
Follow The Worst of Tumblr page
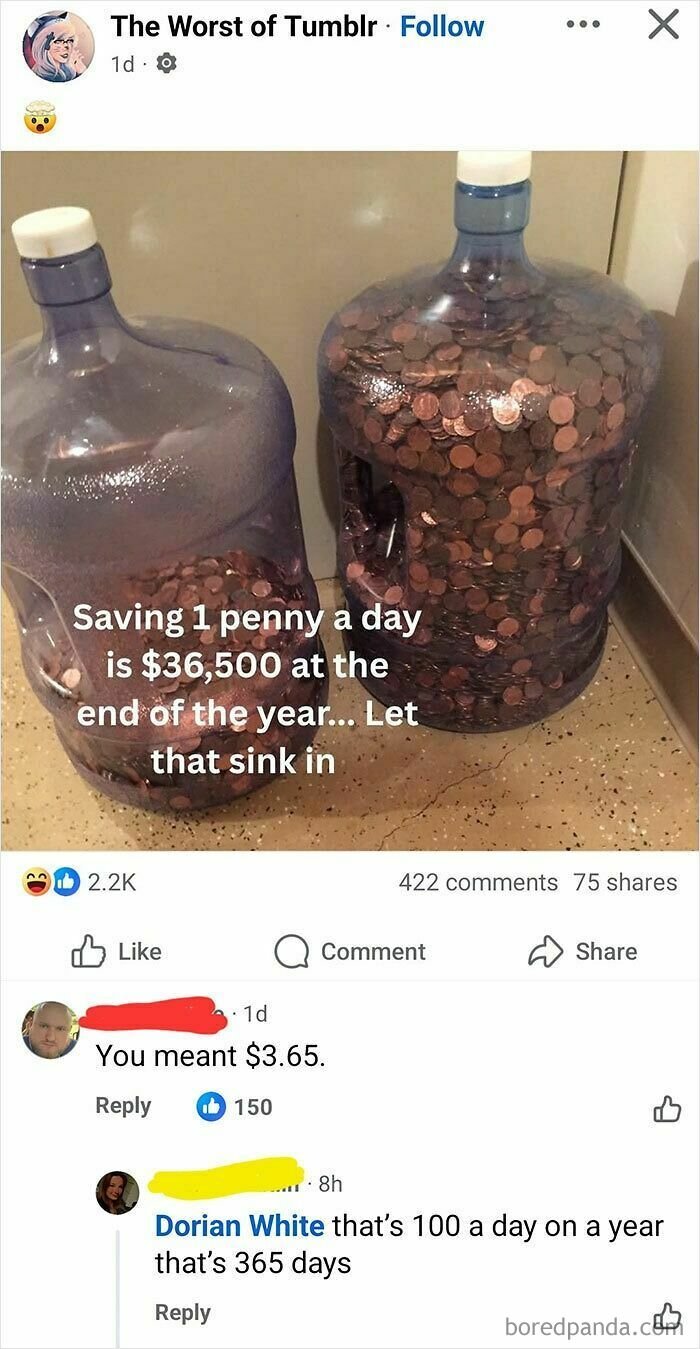coord(442,27)
